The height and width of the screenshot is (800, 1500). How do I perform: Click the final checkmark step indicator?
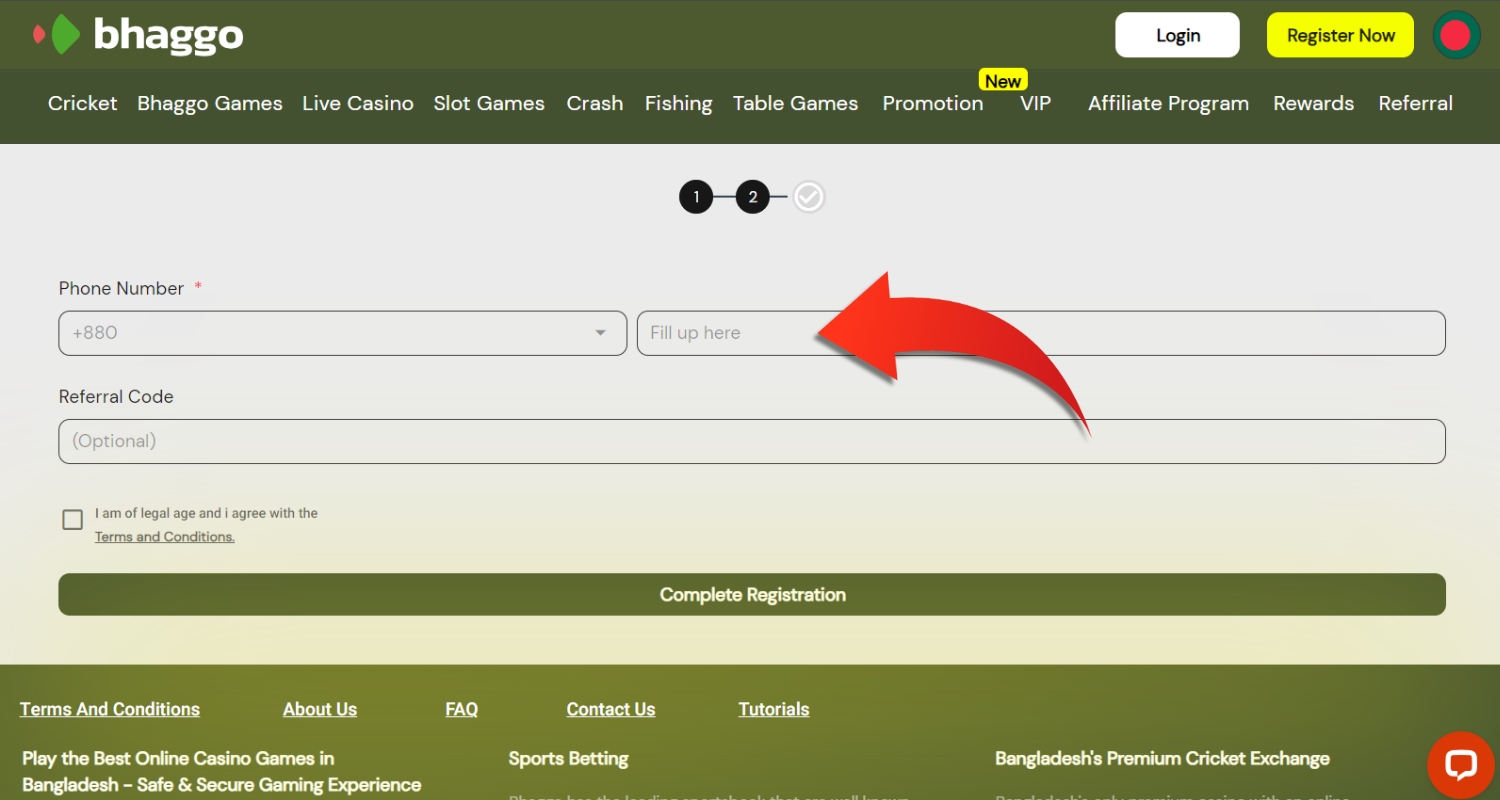[809, 197]
